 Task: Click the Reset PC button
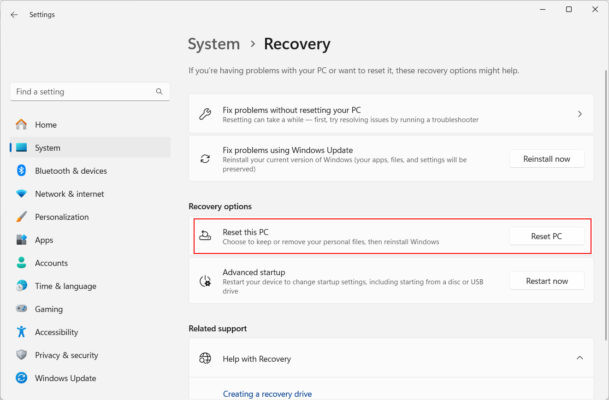pos(546,236)
